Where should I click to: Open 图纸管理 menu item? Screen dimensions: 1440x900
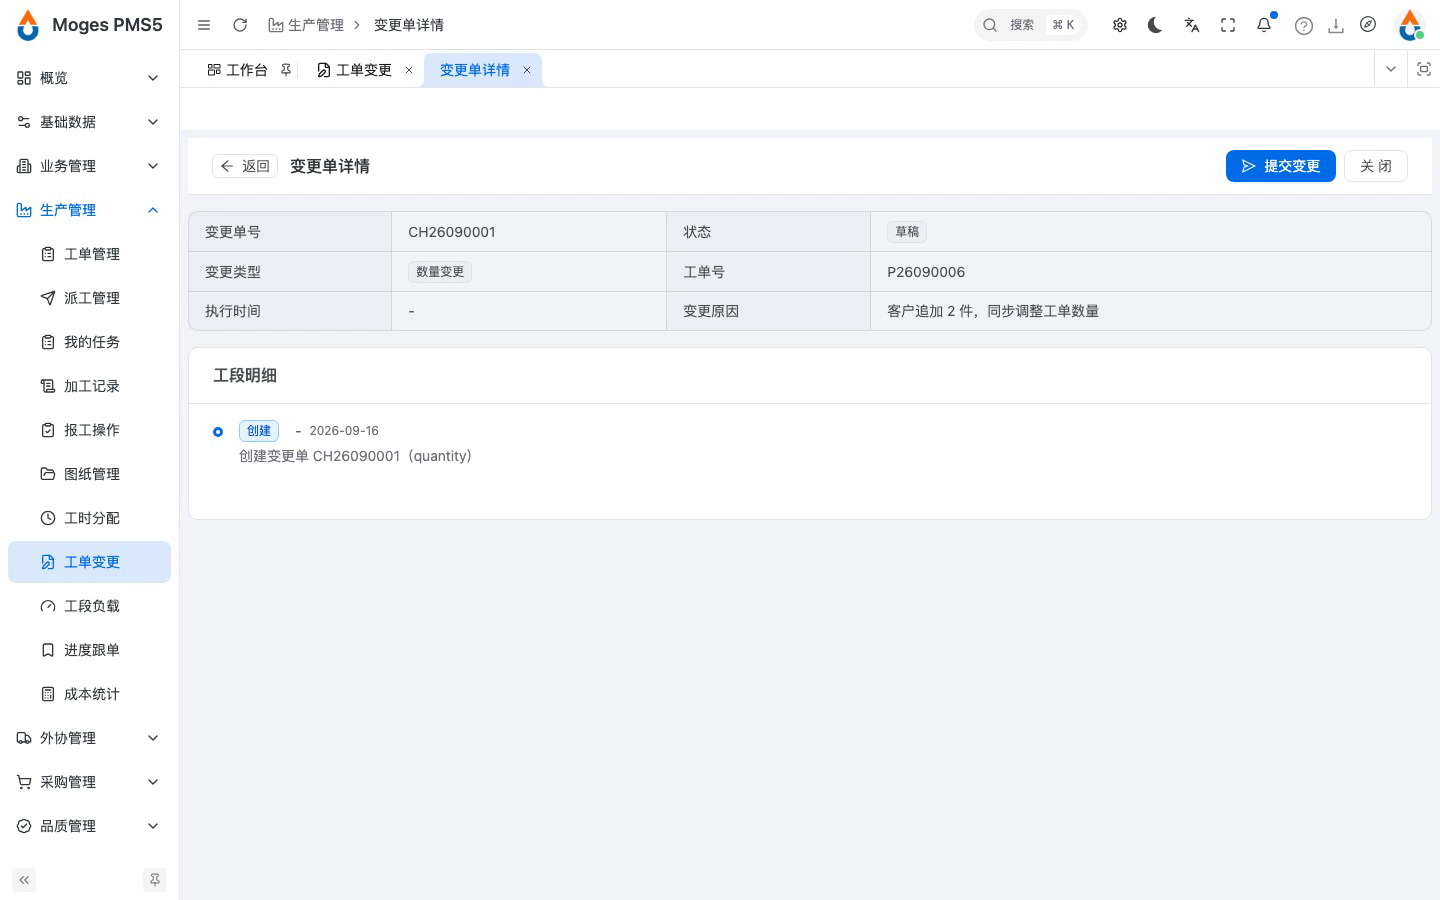(x=89, y=474)
